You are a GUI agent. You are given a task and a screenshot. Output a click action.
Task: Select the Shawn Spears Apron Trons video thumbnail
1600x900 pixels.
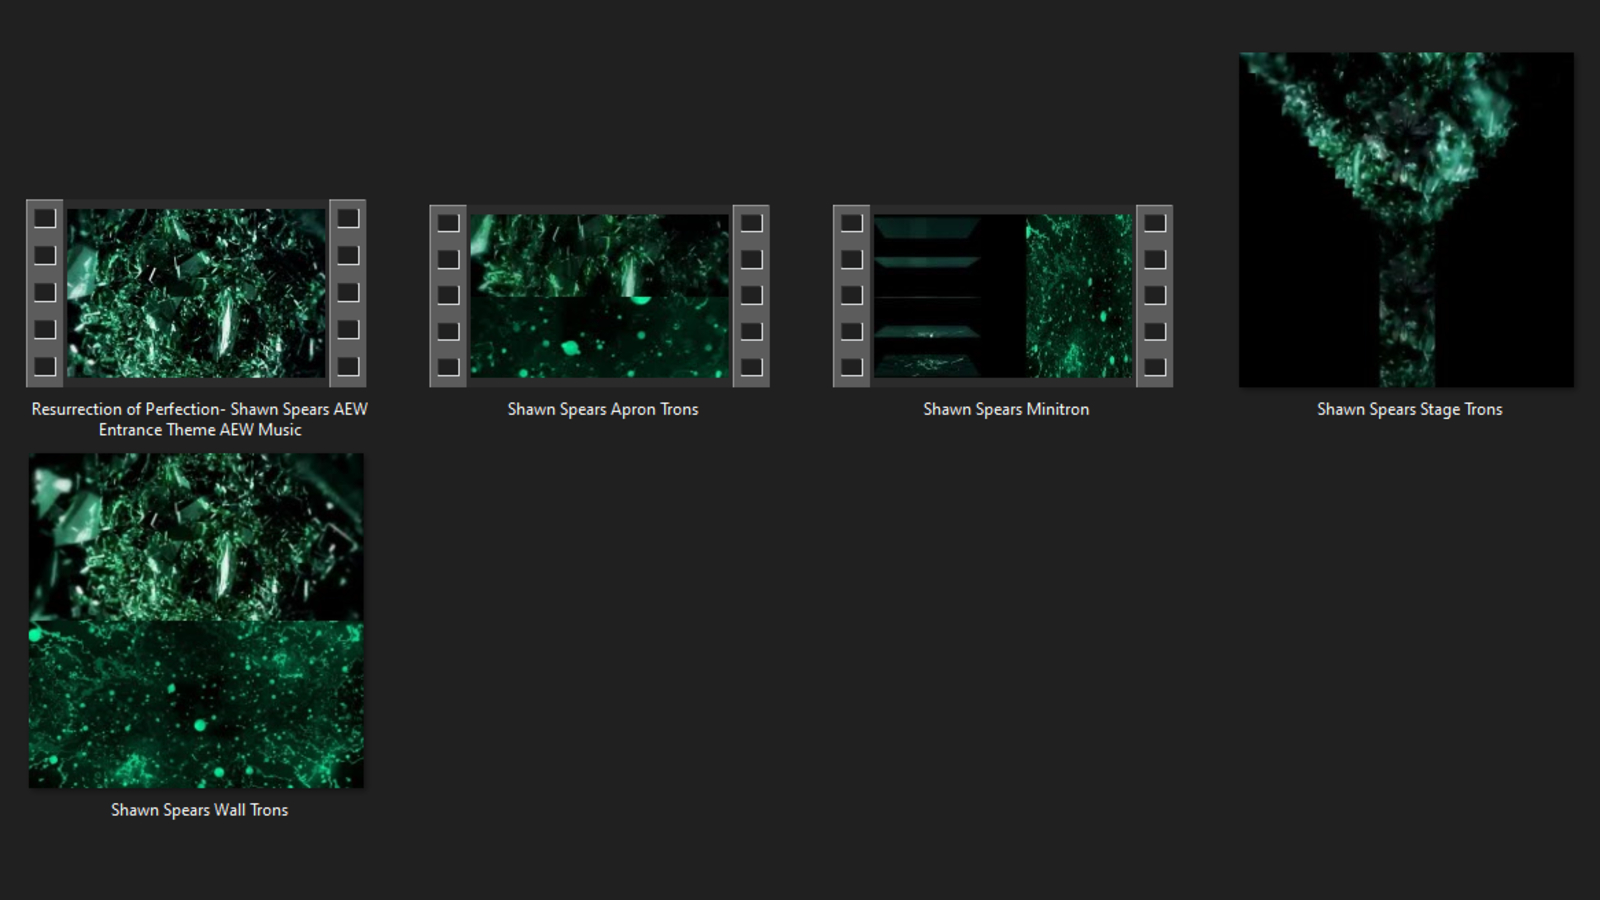click(599, 296)
